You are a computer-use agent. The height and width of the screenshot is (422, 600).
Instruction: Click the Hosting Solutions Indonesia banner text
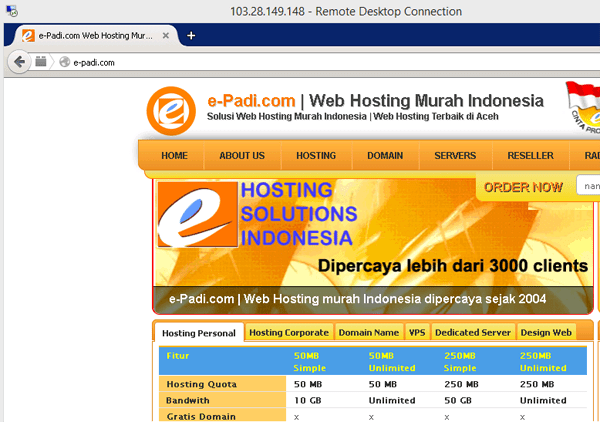click(x=298, y=214)
